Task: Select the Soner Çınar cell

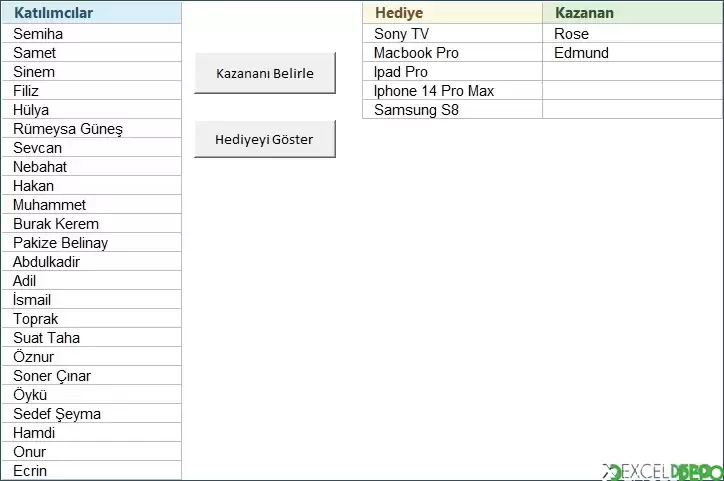Action: (x=91, y=375)
